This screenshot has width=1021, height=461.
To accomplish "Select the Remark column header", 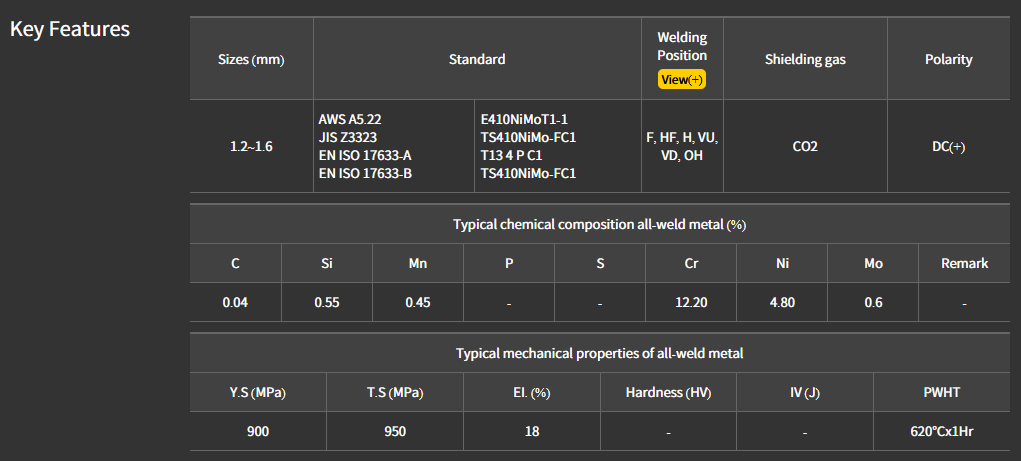I will click(964, 264).
